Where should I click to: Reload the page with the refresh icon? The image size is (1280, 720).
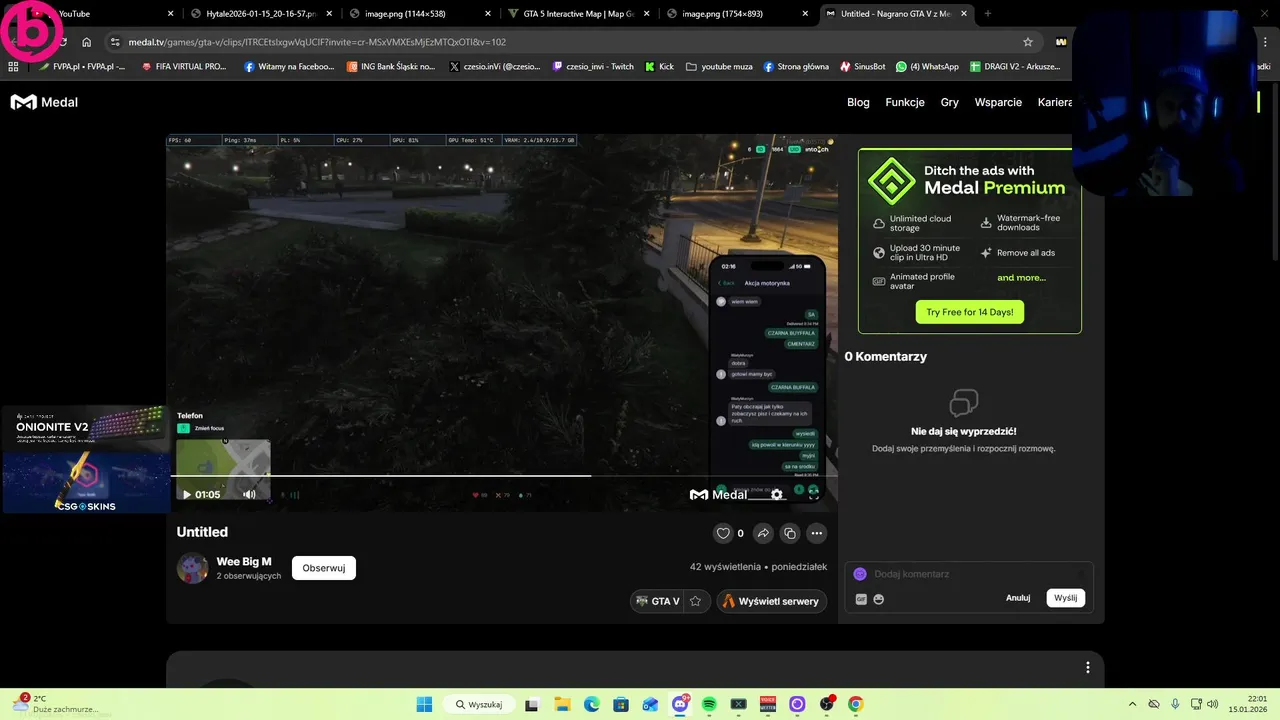point(62,42)
